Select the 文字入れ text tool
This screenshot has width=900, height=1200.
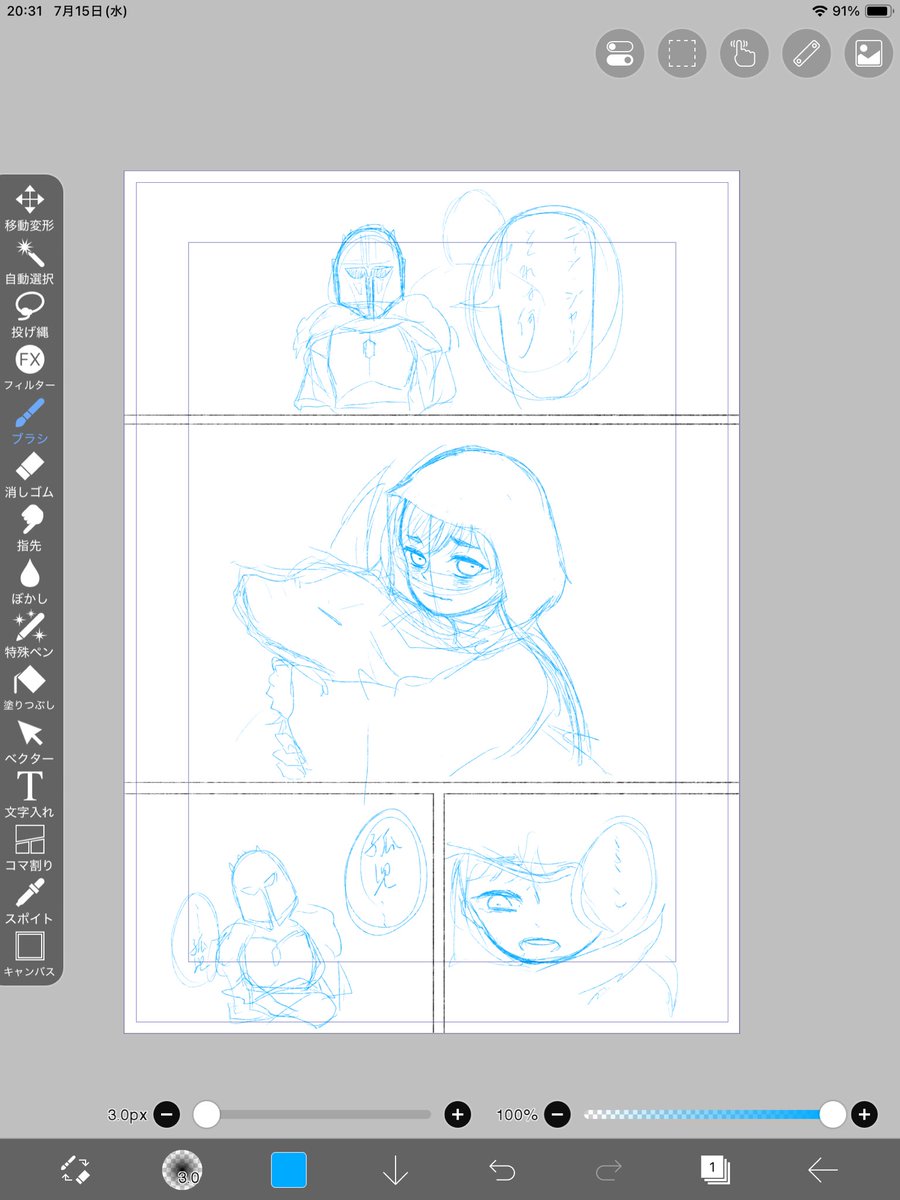pyautogui.click(x=30, y=794)
